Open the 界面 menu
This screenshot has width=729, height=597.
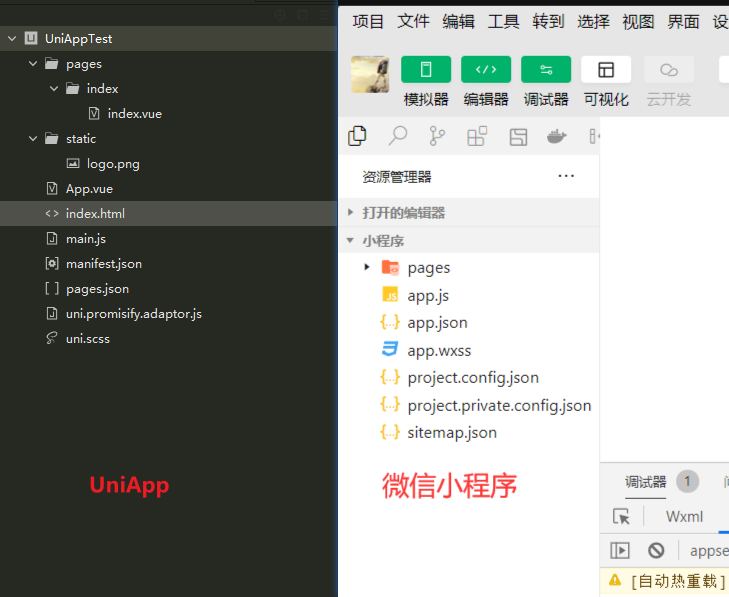click(x=683, y=21)
